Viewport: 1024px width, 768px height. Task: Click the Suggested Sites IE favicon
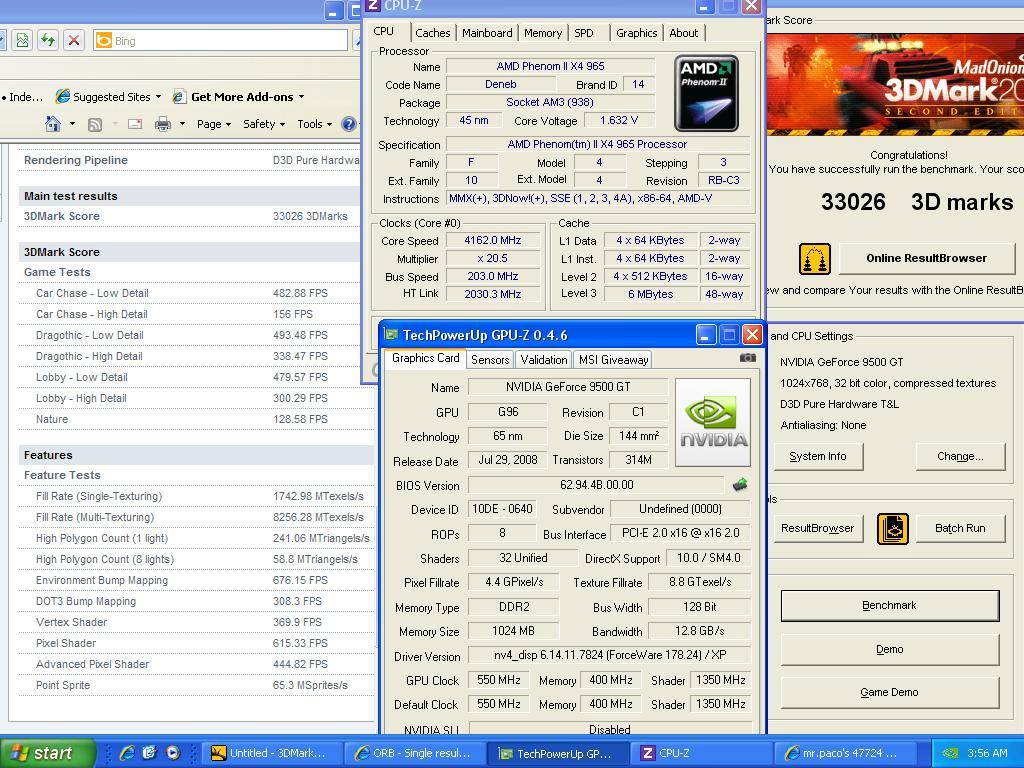coord(63,97)
